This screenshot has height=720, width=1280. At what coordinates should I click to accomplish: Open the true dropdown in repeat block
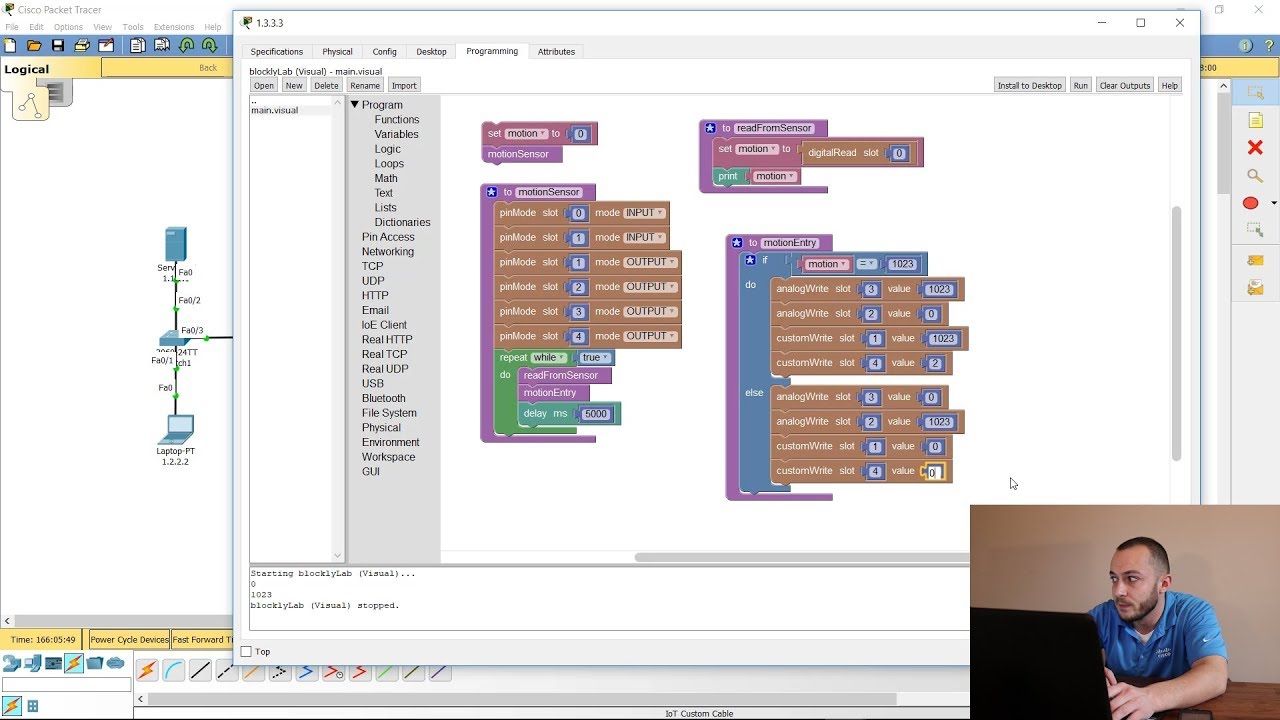[594, 358]
